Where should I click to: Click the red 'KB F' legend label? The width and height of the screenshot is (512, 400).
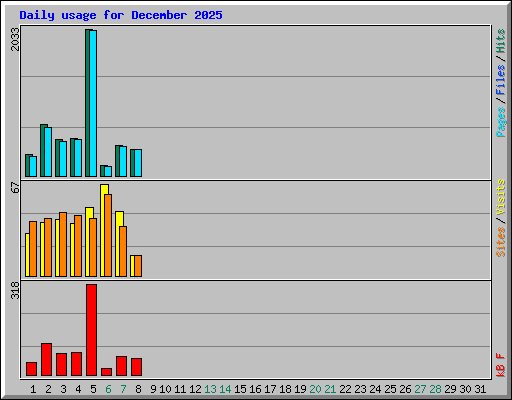500,365
